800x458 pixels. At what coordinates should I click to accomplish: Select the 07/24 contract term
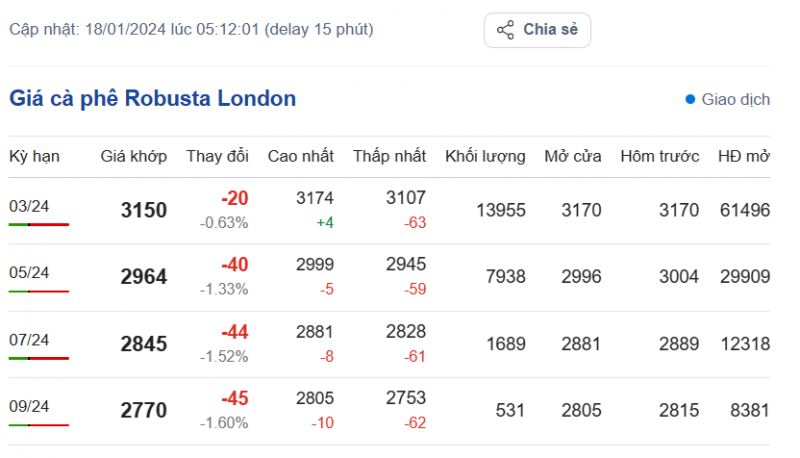tap(29, 339)
